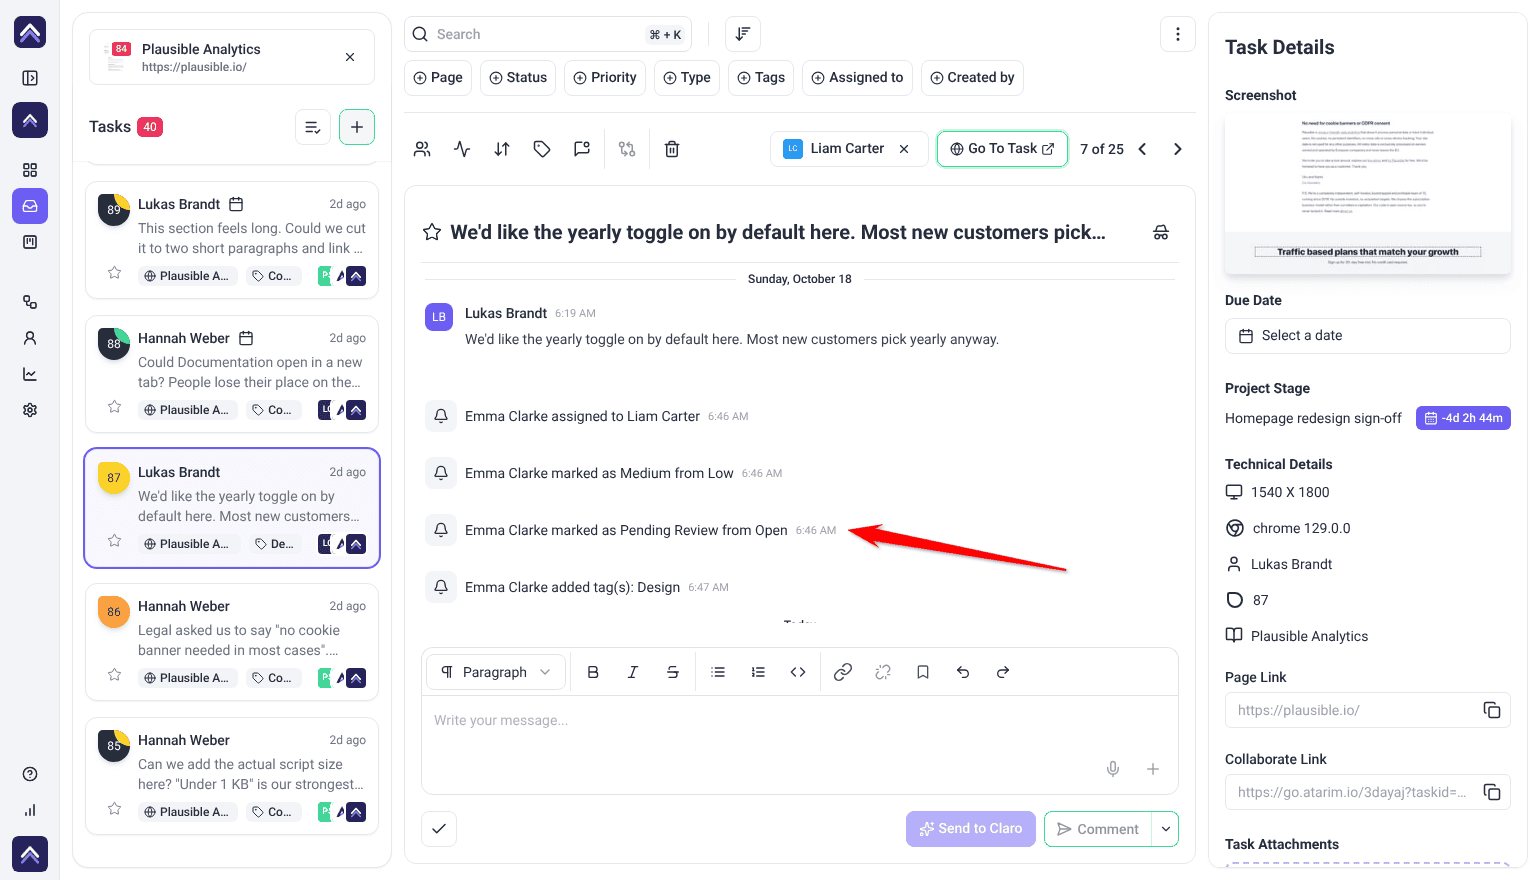
Task: Copy the Collaborate Link URL
Action: tap(1492, 792)
